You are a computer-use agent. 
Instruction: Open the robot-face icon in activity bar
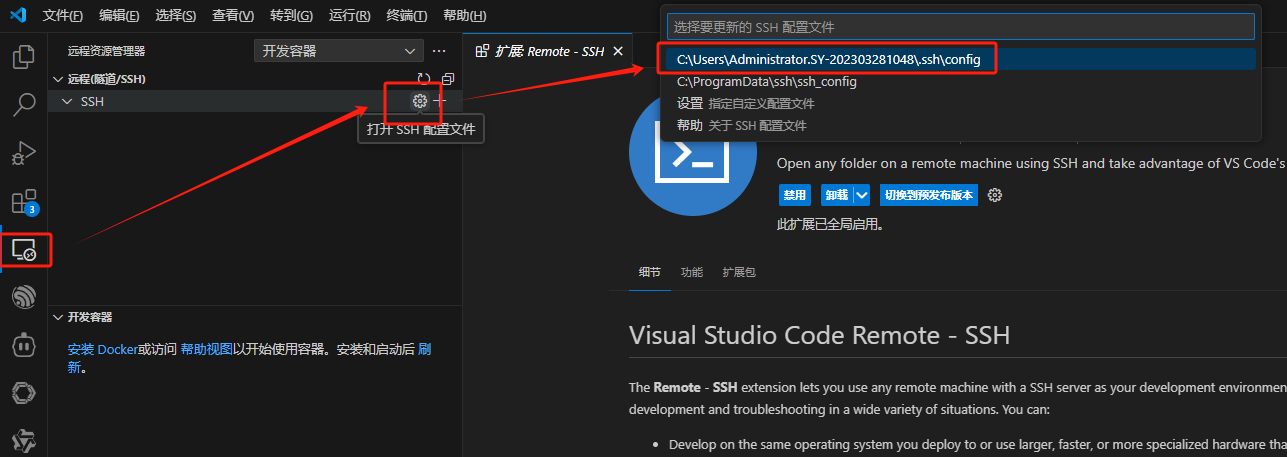[23, 345]
